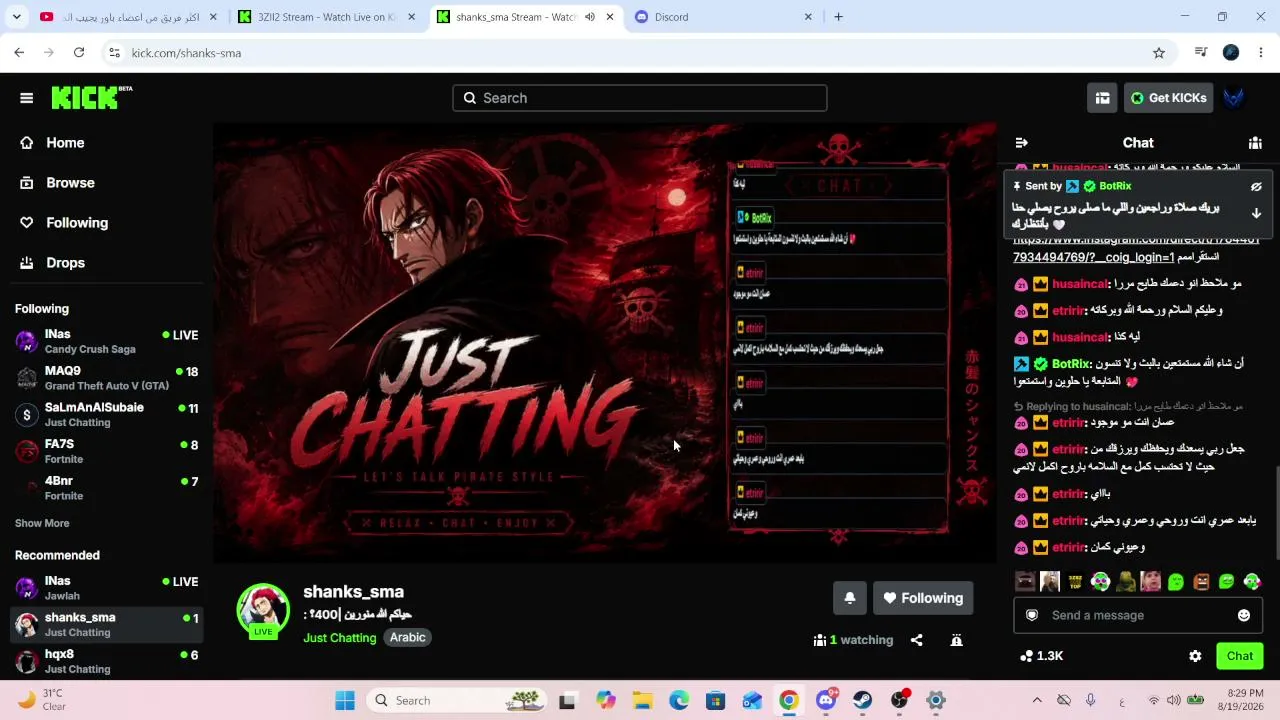Image resolution: width=1280 pixels, height=720 pixels.
Task: Go to Home in the sidebar
Action: tap(106, 143)
